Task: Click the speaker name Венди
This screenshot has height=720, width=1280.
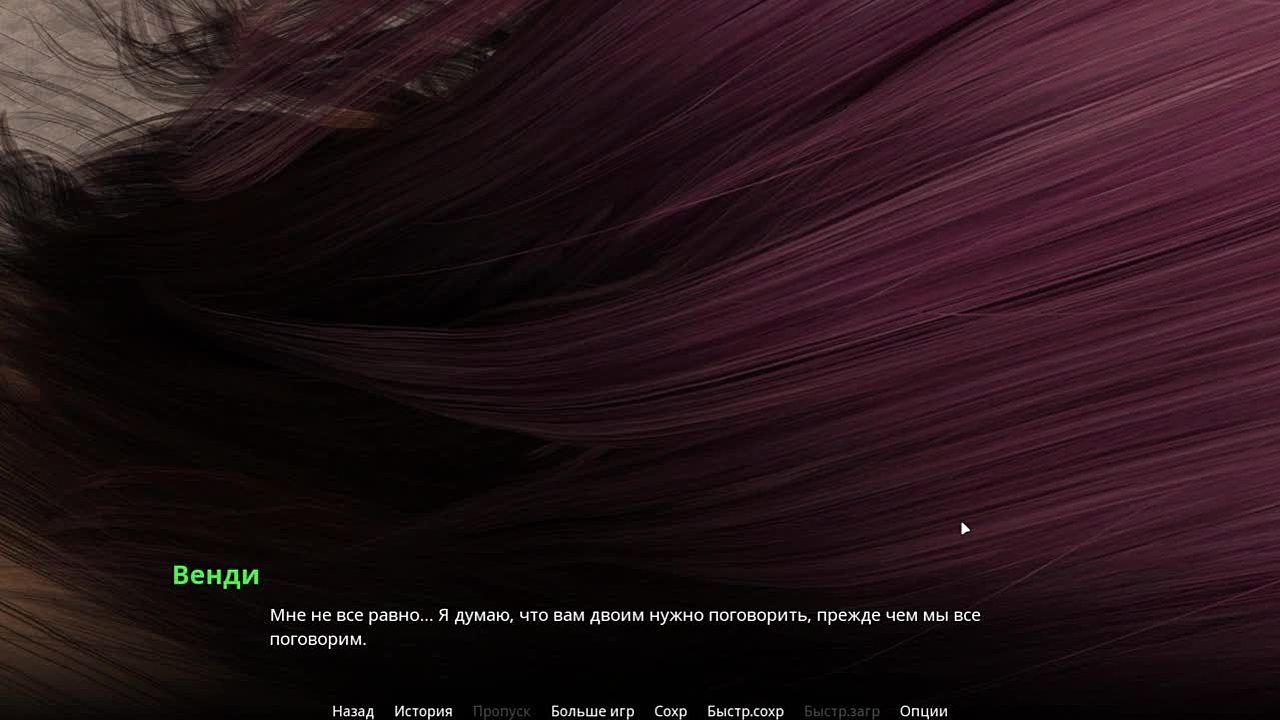Action: (x=215, y=575)
